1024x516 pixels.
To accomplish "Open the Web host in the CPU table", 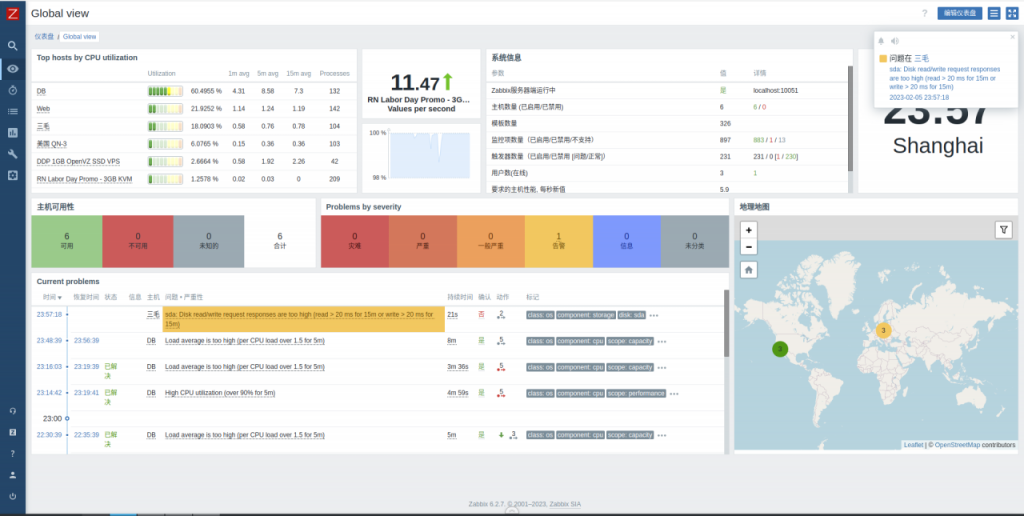I will (43, 108).
